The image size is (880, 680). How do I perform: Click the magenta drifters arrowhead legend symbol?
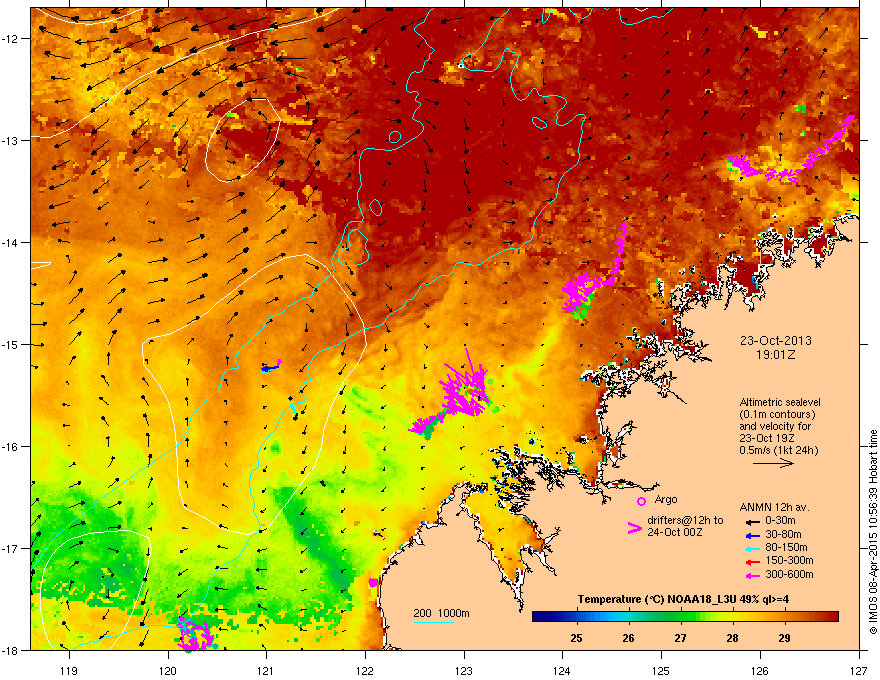[x=634, y=527]
